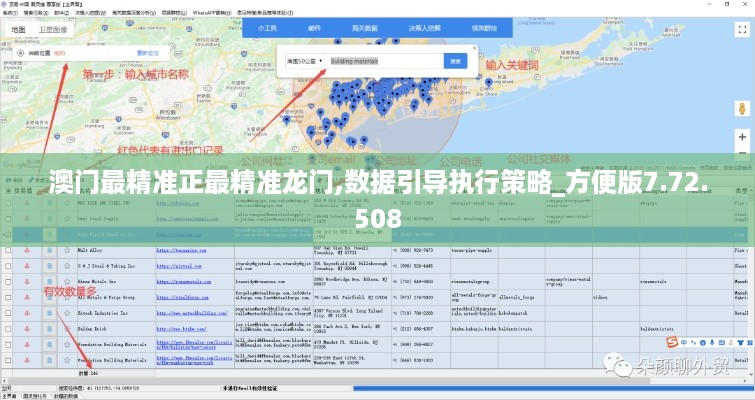The width and height of the screenshot is (755, 400).
Task: Star the Extech Industries Inc row
Action: pyautogui.click(x=67, y=313)
